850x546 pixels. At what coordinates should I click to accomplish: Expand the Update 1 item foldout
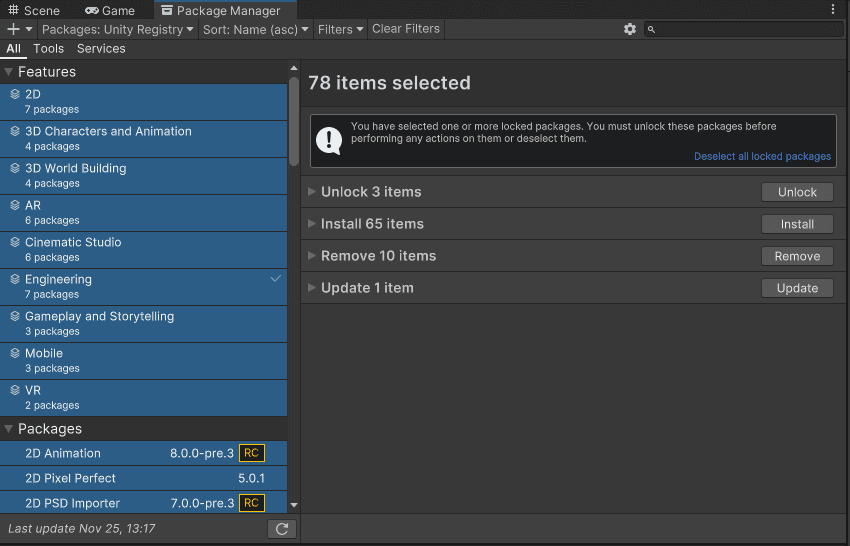click(x=312, y=287)
